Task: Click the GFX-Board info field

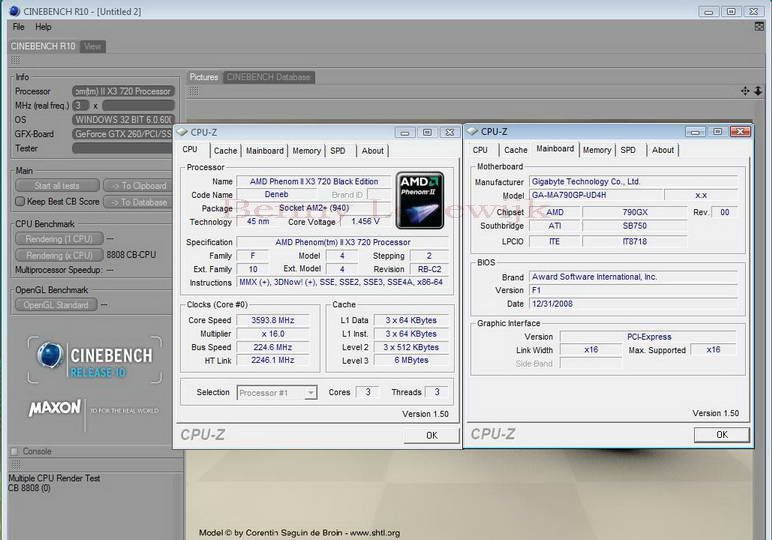Action: click(x=123, y=134)
